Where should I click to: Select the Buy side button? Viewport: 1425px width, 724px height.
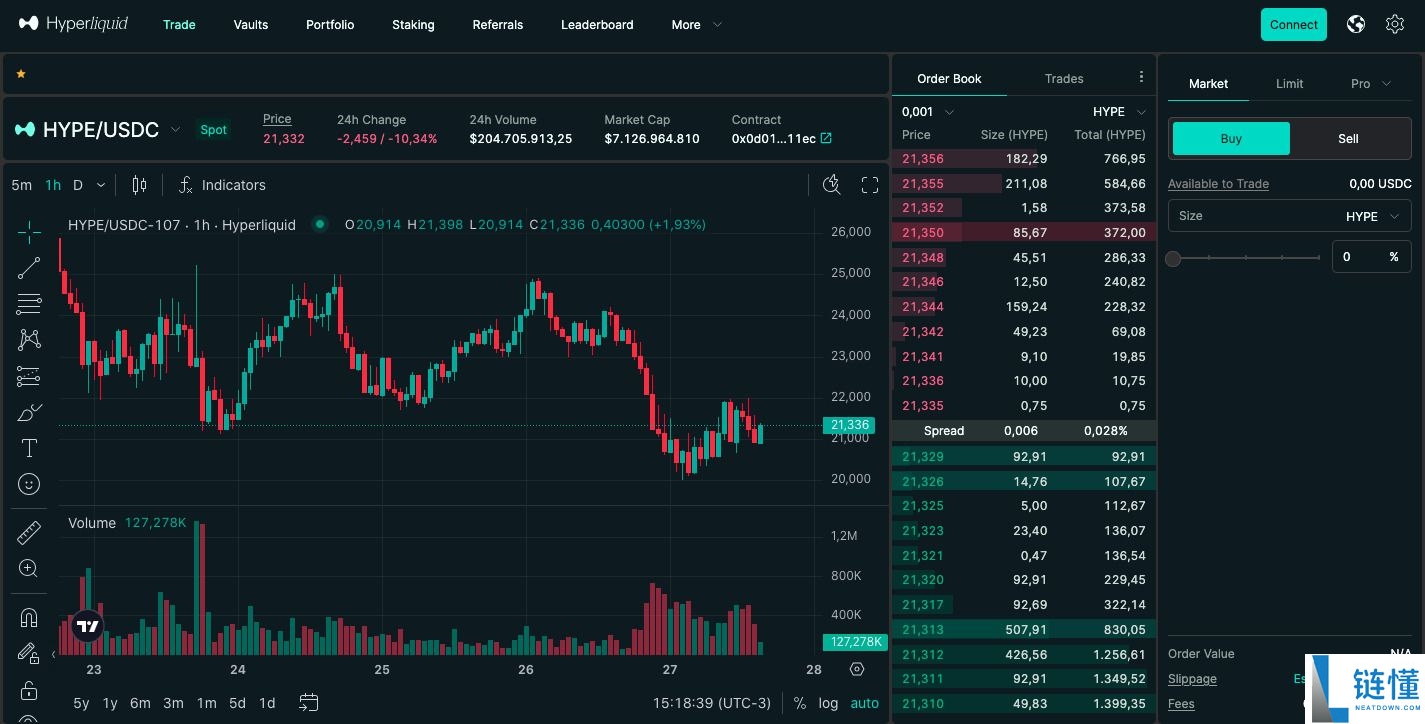1231,139
